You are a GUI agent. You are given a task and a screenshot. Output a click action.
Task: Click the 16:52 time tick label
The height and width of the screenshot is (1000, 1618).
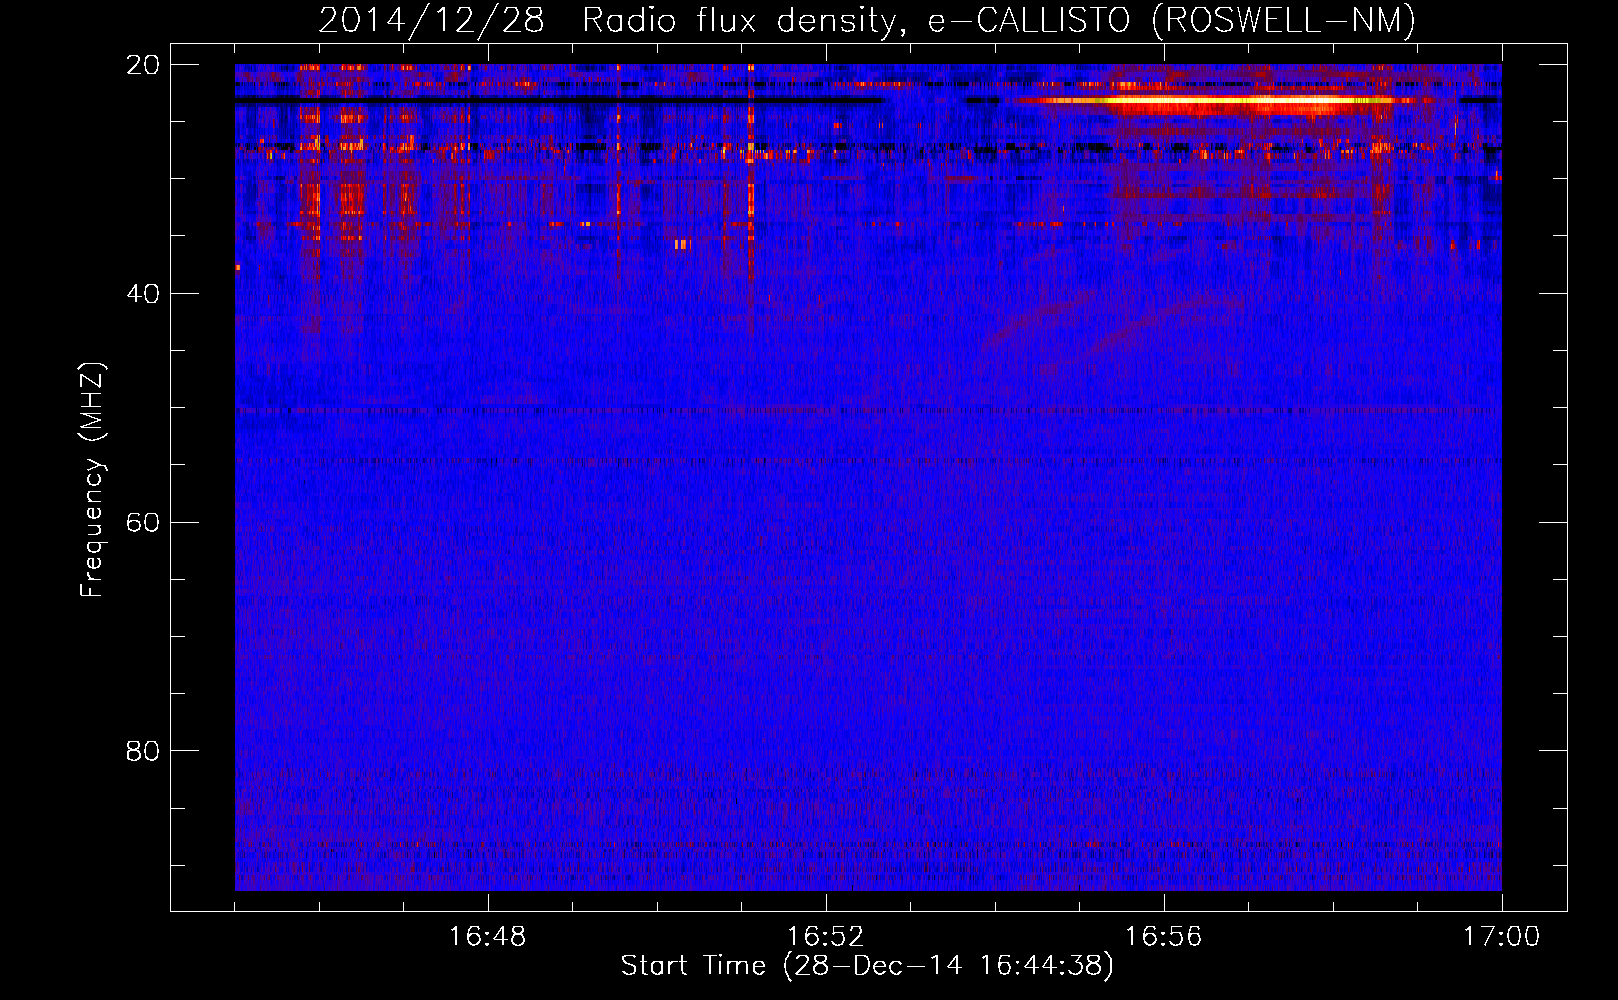pyautogui.click(x=826, y=937)
